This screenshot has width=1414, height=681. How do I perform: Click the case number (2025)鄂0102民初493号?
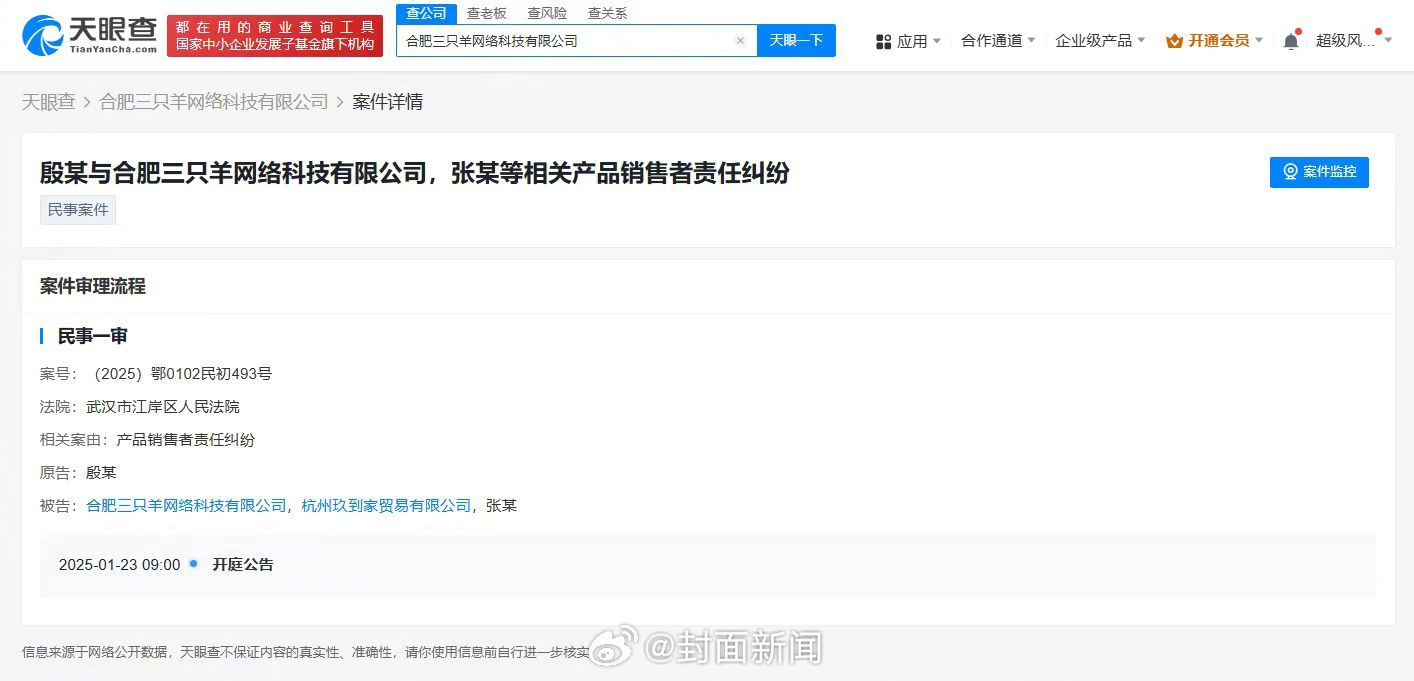[x=181, y=374]
